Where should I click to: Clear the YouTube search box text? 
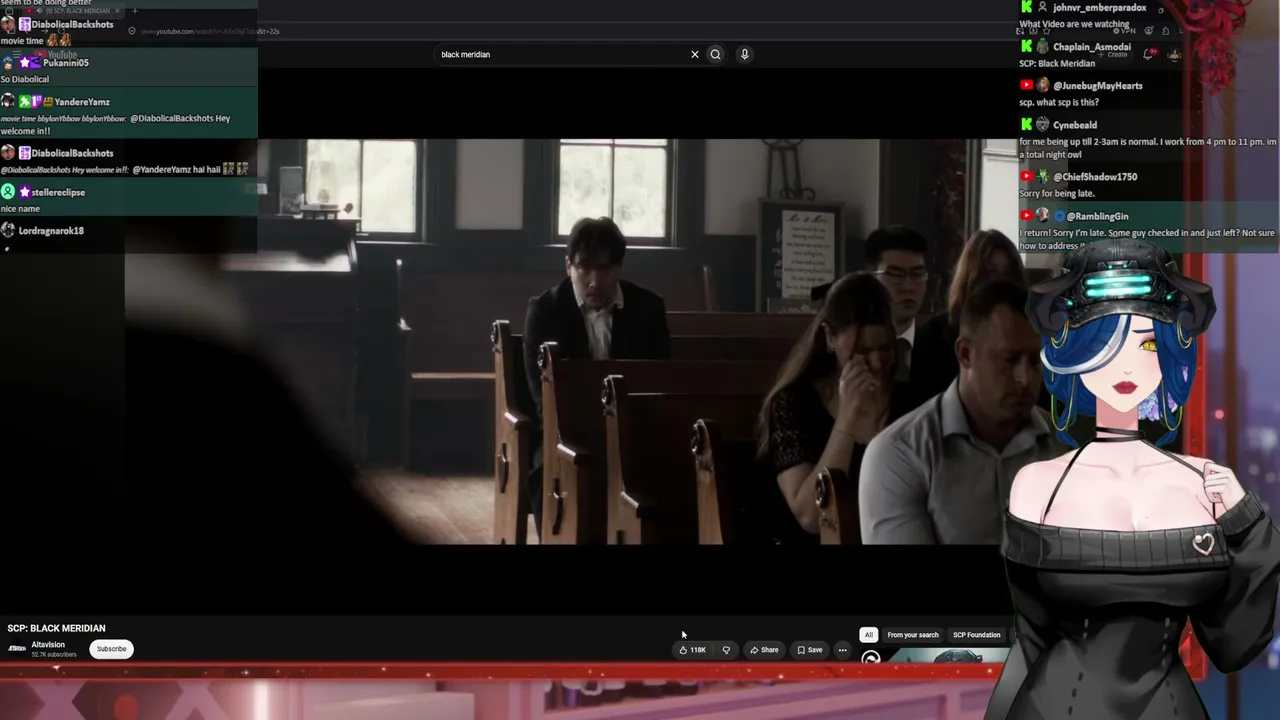coord(695,54)
